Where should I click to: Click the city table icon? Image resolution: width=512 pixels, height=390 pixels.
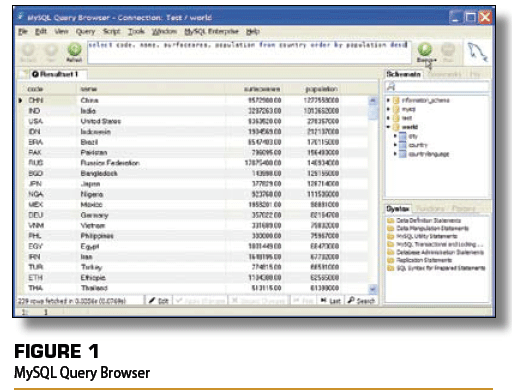point(403,136)
